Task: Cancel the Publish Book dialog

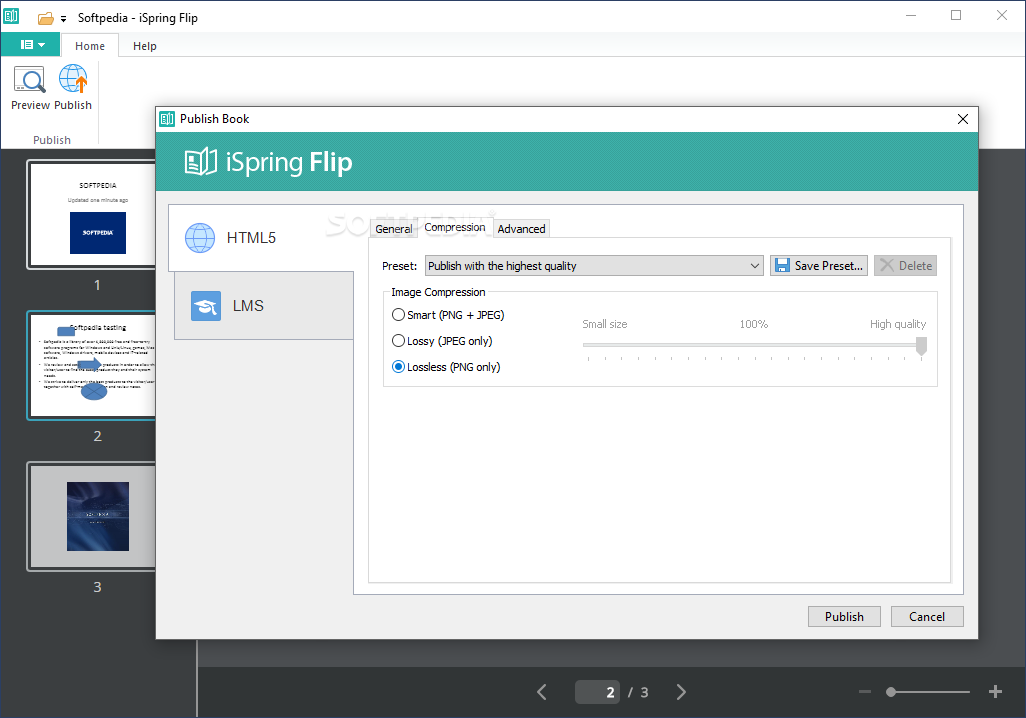Action: click(x=927, y=617)
